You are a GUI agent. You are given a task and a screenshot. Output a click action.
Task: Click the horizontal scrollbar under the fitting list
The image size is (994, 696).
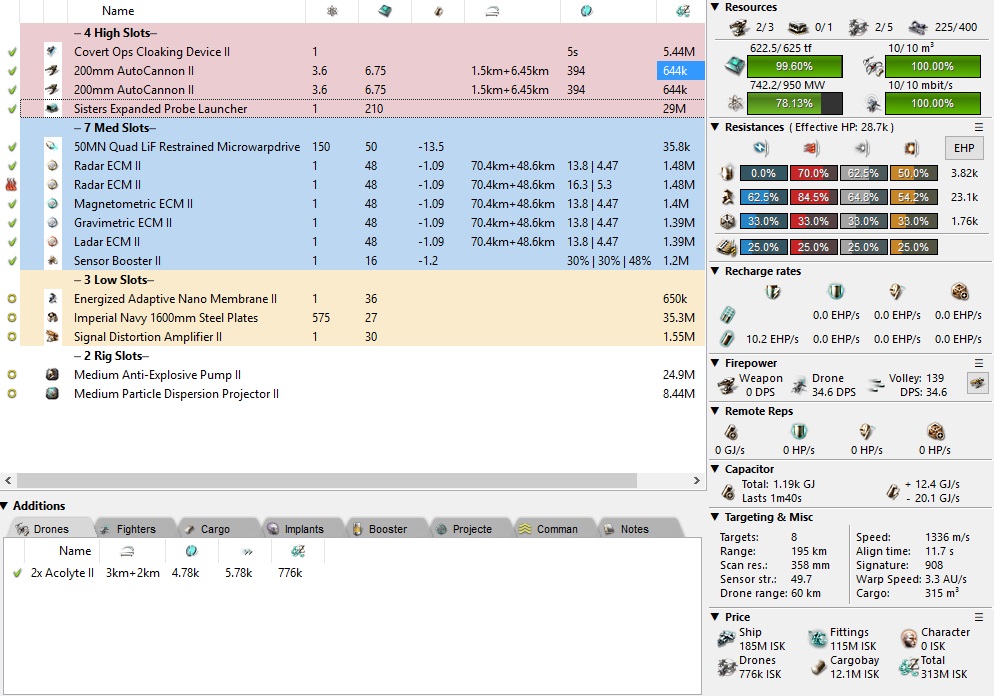pyautogui.click(x=360, y=481)
